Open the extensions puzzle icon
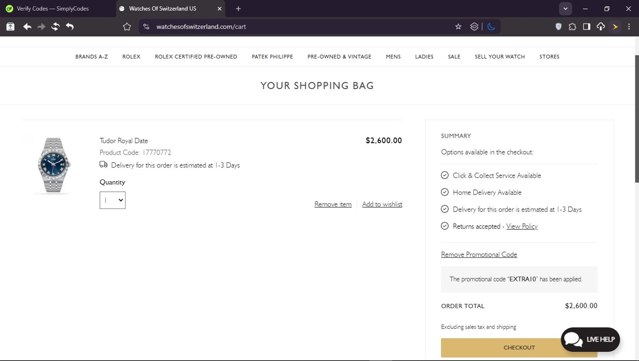The image size is (639, 361). [x=572, y=26]
